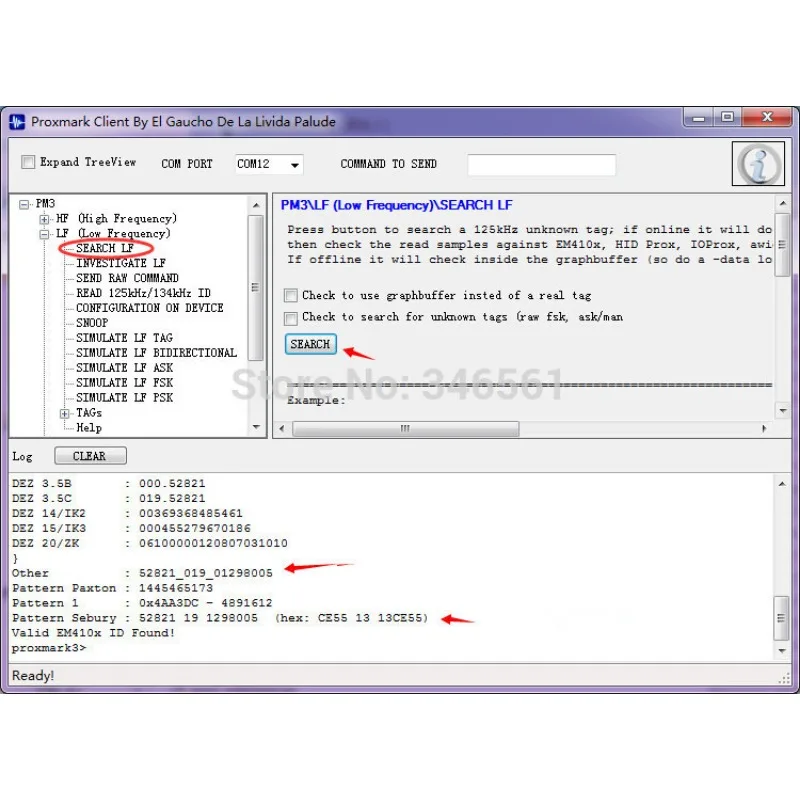
Task: Expand the TAGs tree node
Action: (64, 413)
